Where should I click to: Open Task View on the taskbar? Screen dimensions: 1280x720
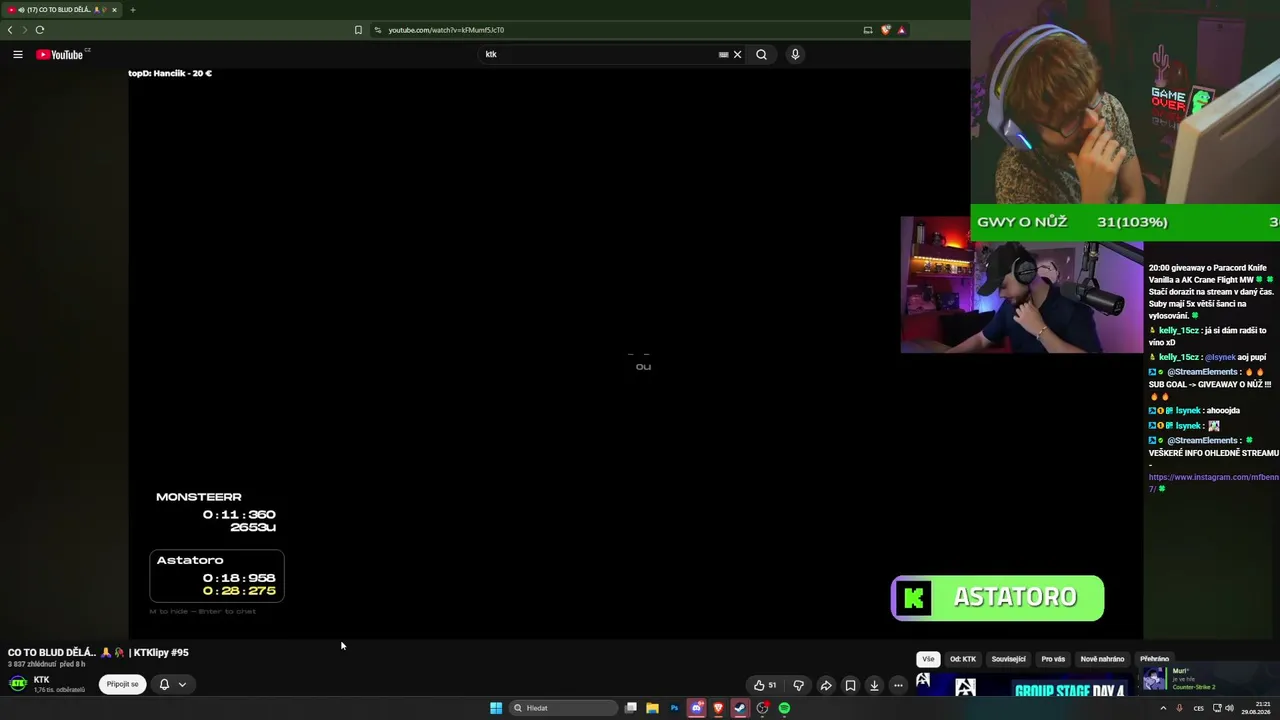click(x=631, y=708)
